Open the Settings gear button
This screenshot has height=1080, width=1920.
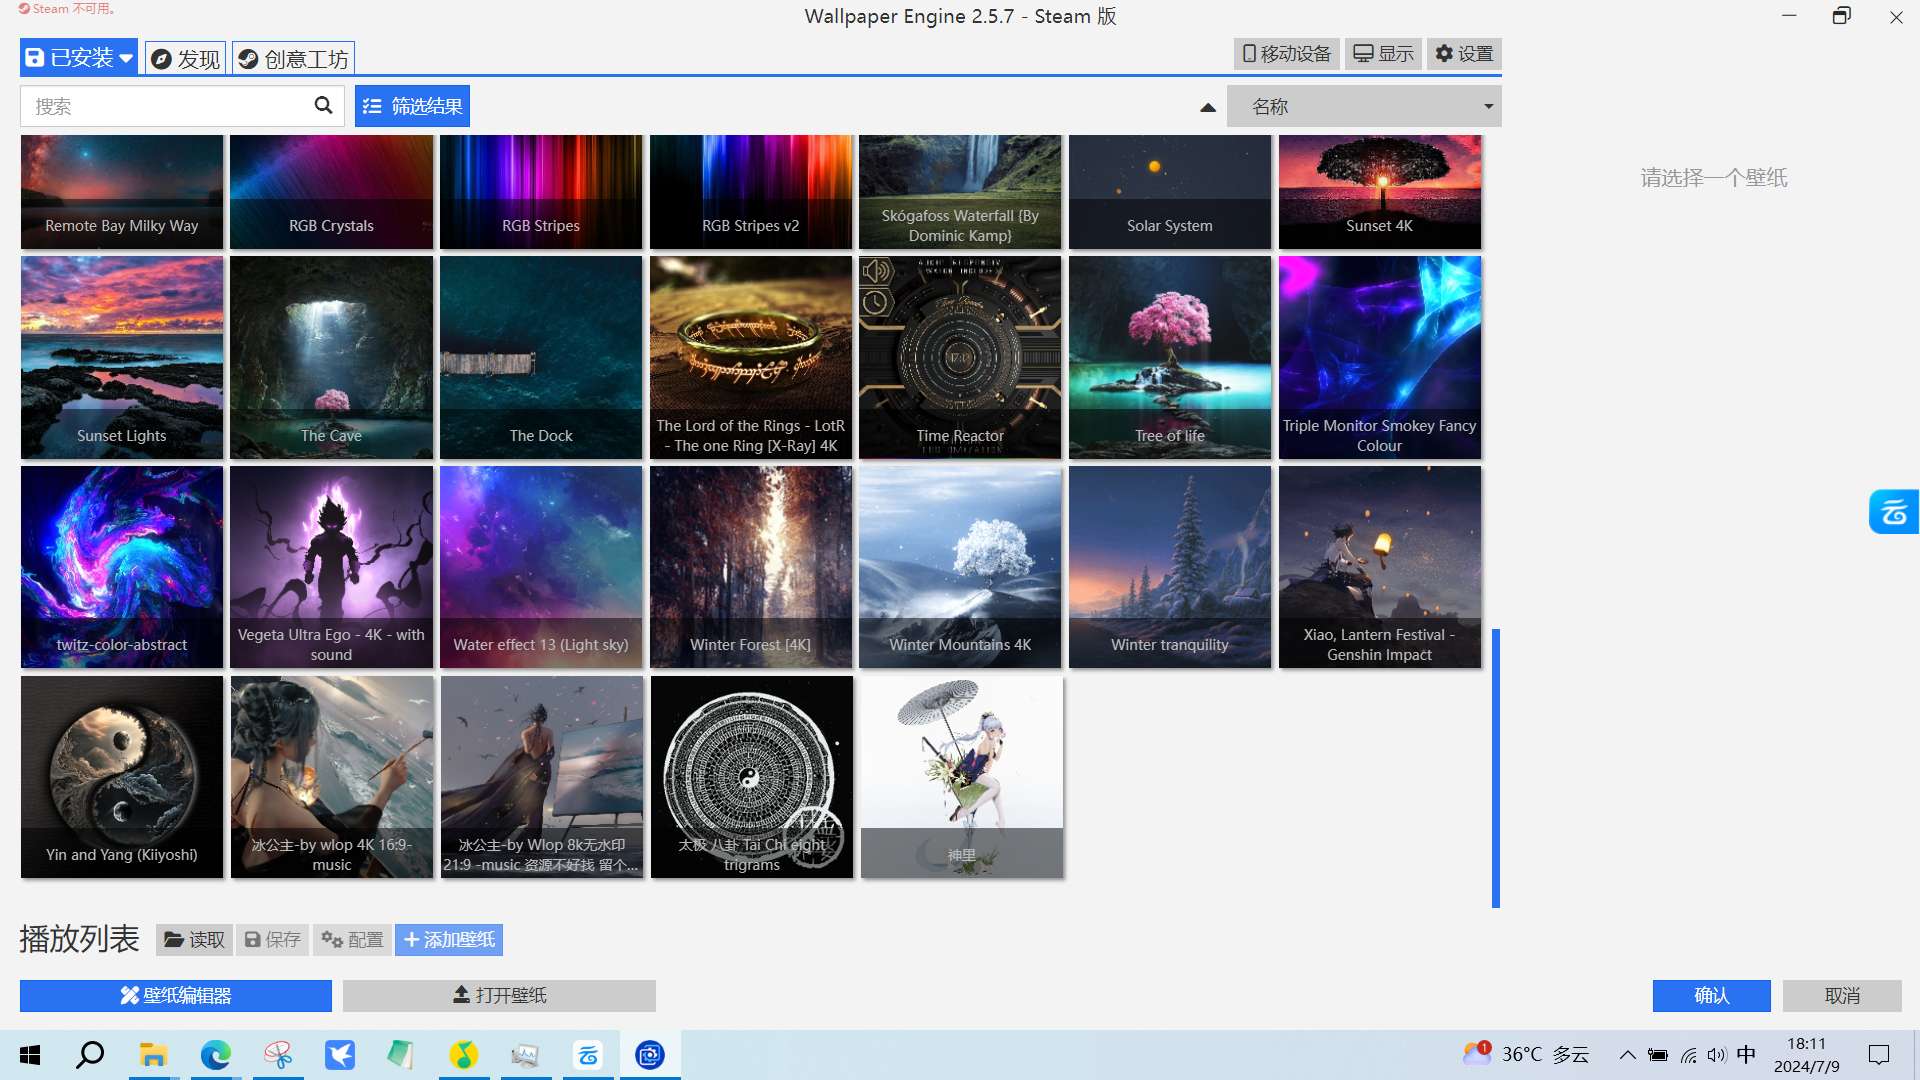point(1464,54)
